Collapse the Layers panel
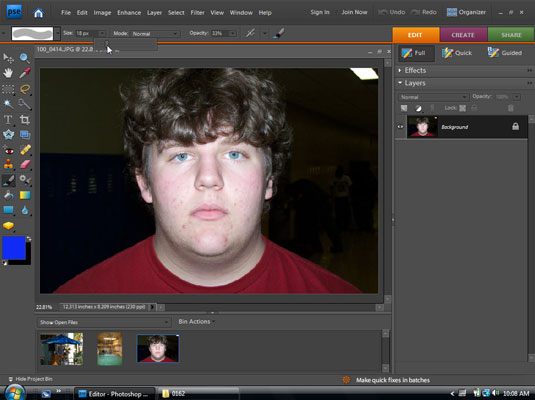The image size is (535, 400). pyautogui.click(x=400, y=83)
